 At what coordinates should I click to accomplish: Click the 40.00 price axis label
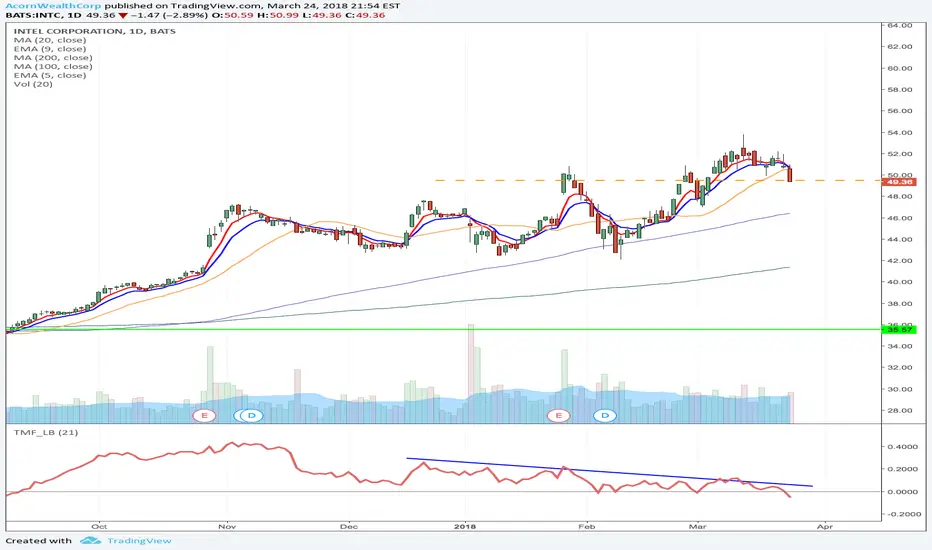[x=900, y=282]
